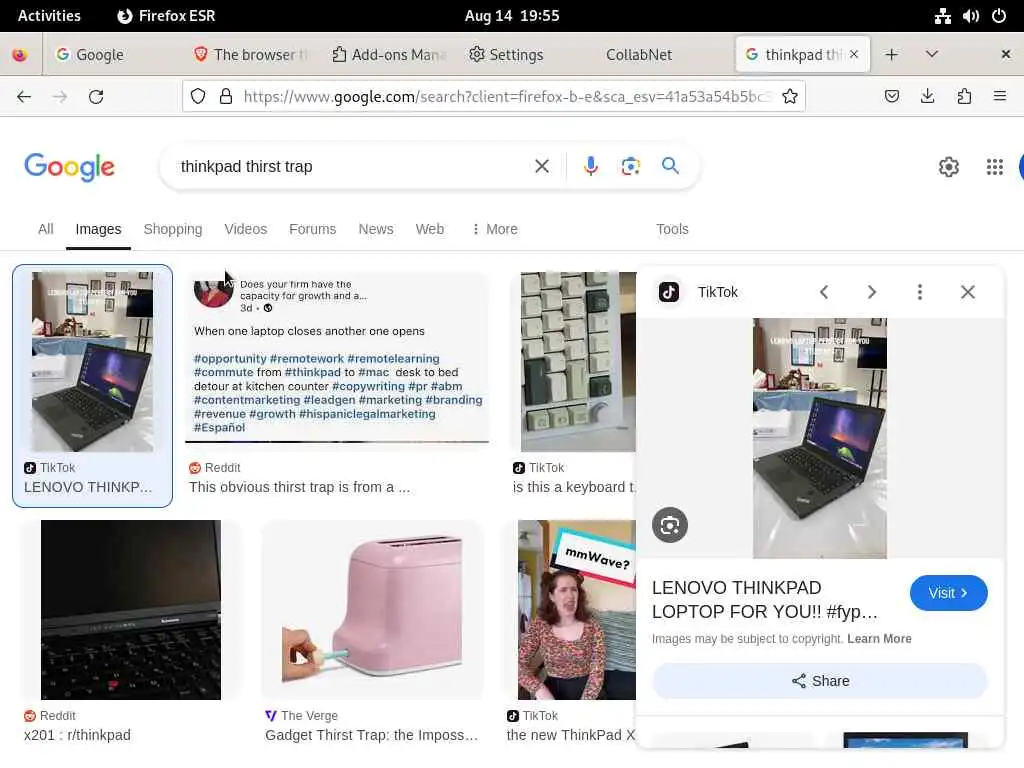Open the network status indicator
1024x768 pixels.
pos(942,16)
